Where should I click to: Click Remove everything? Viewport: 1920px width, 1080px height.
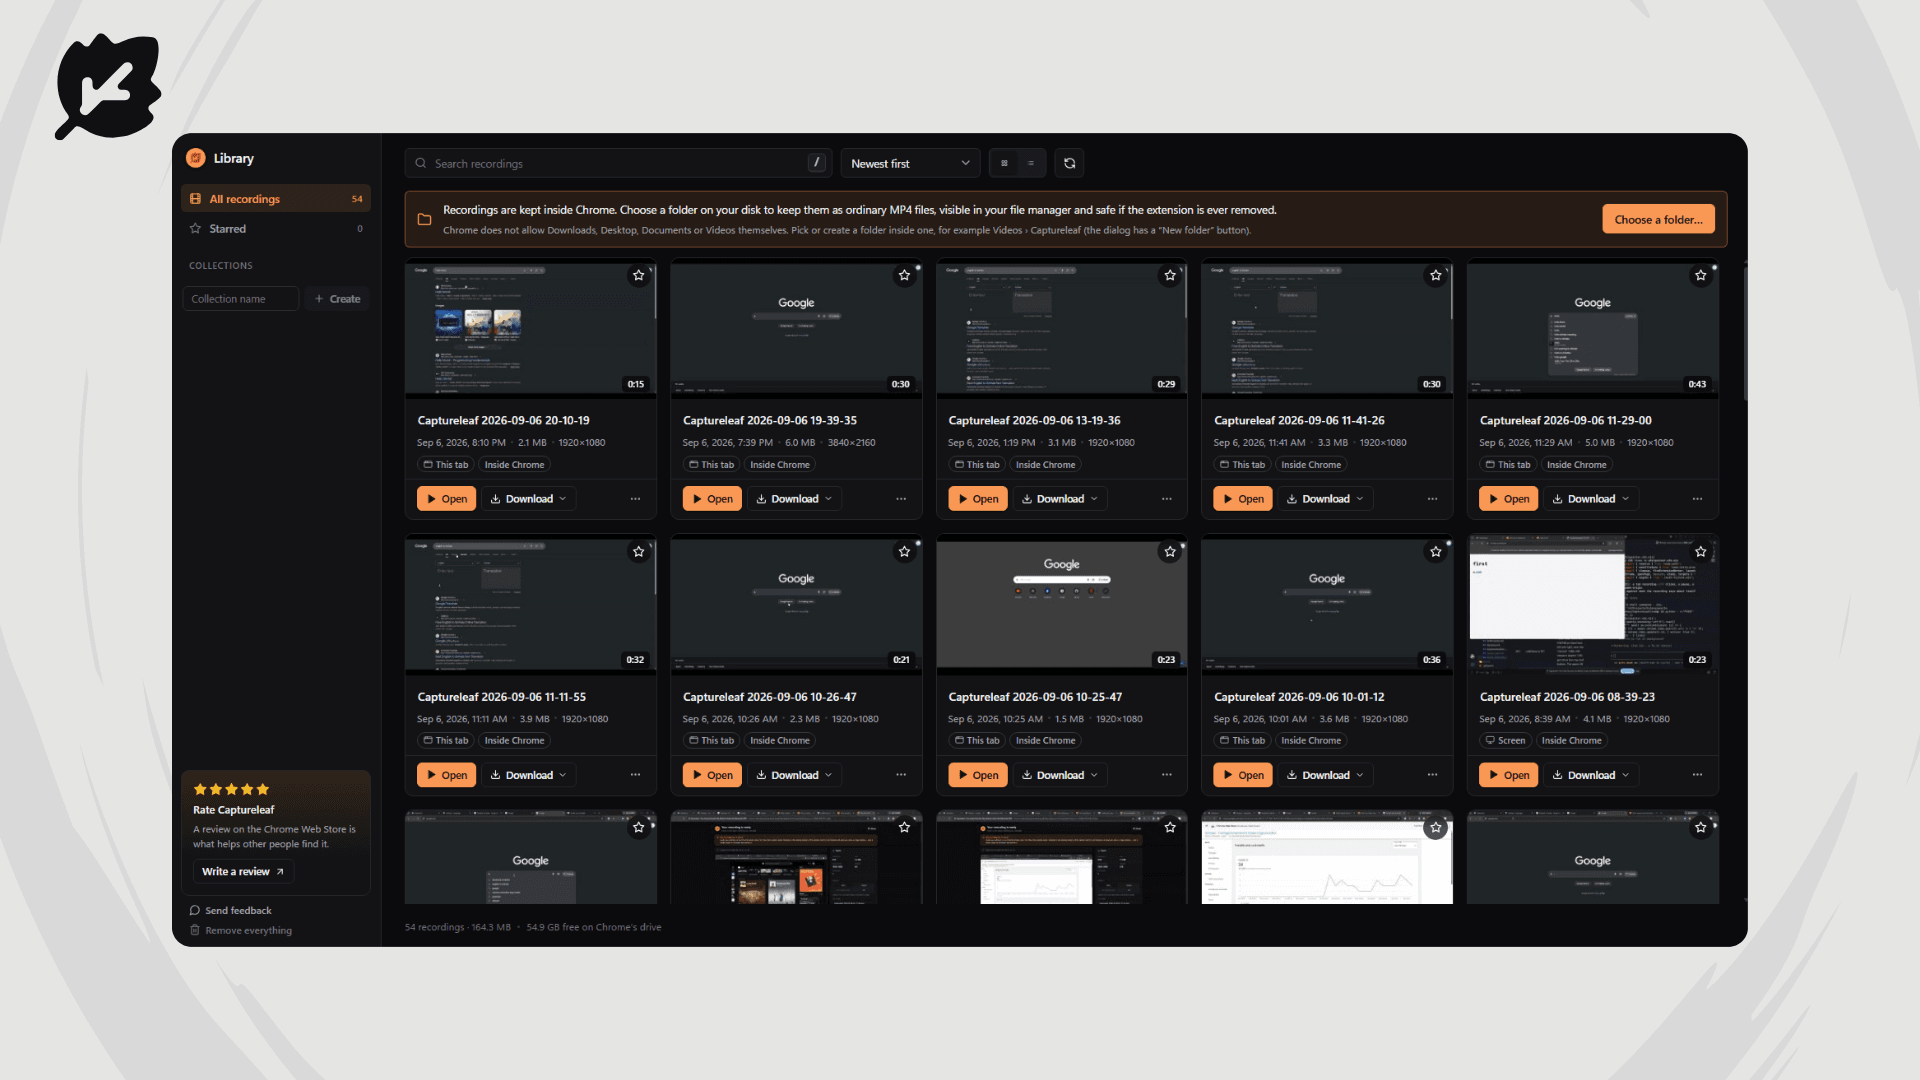(240, 931)
